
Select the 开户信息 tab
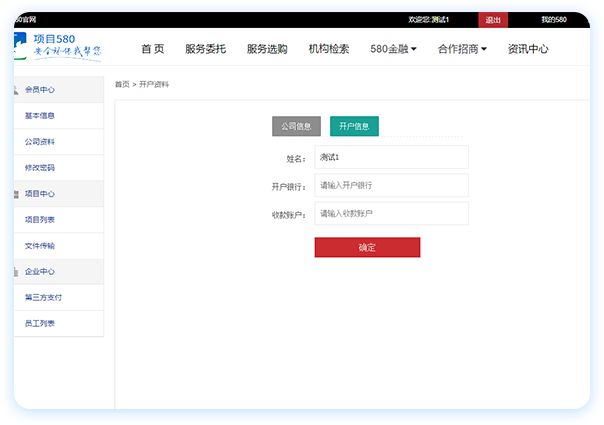(x=354, y=126)
